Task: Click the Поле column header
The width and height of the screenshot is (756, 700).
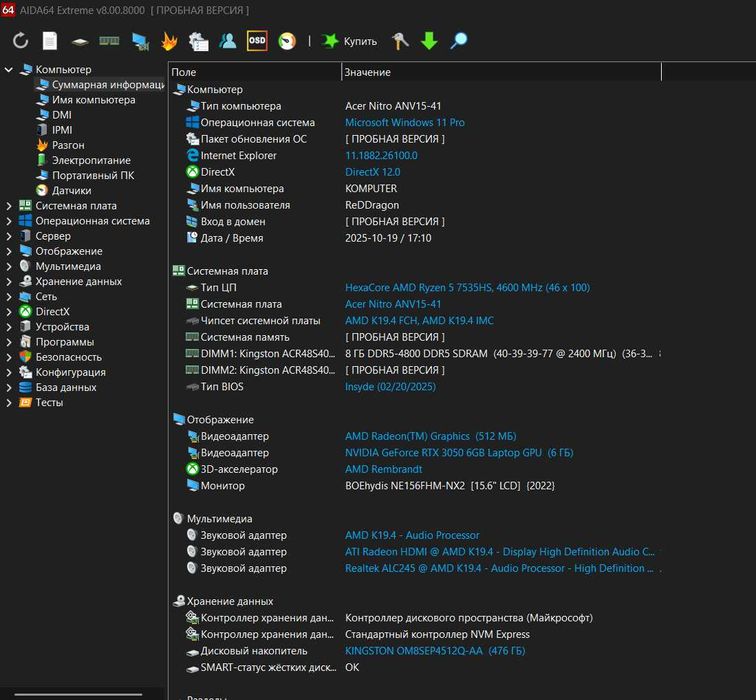Action: point(184,72)
